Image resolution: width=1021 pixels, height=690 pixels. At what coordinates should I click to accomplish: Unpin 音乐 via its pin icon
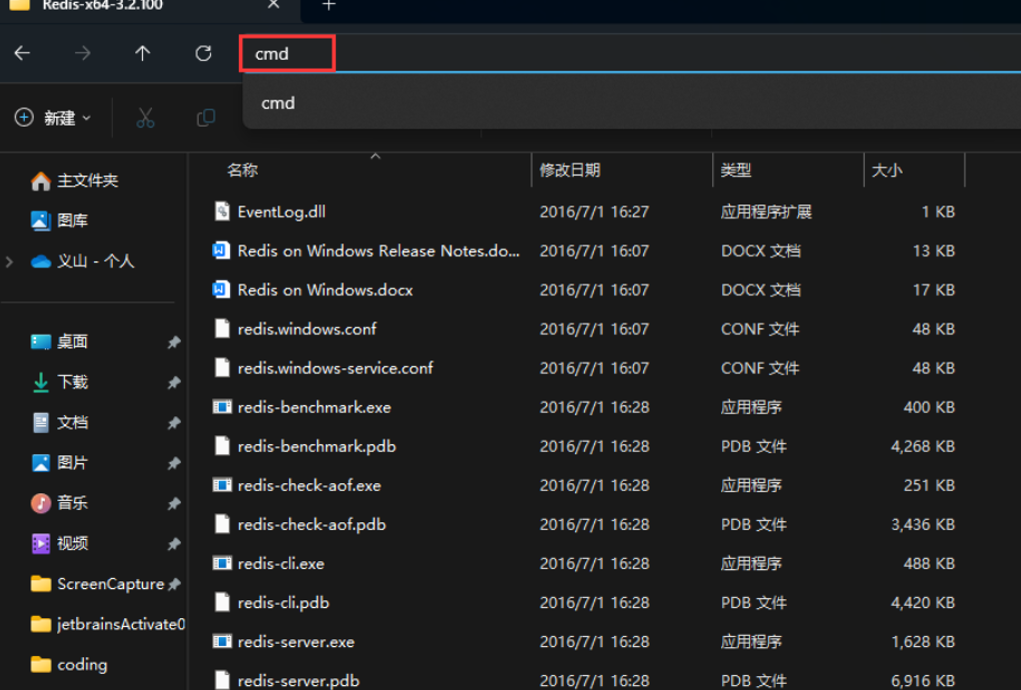click(x=174, y=503)
